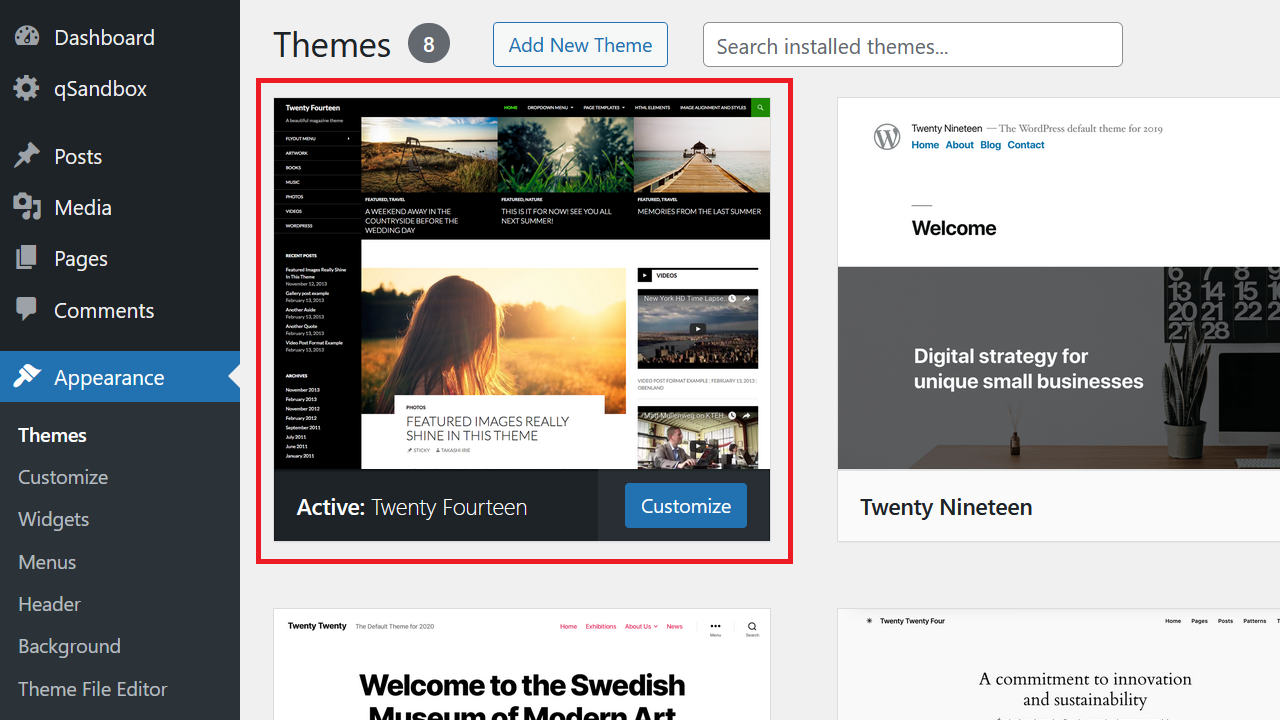Click the Pages icon in sidebar
Viewport: 1280px width, 720px height.
(x=27, y=258)
